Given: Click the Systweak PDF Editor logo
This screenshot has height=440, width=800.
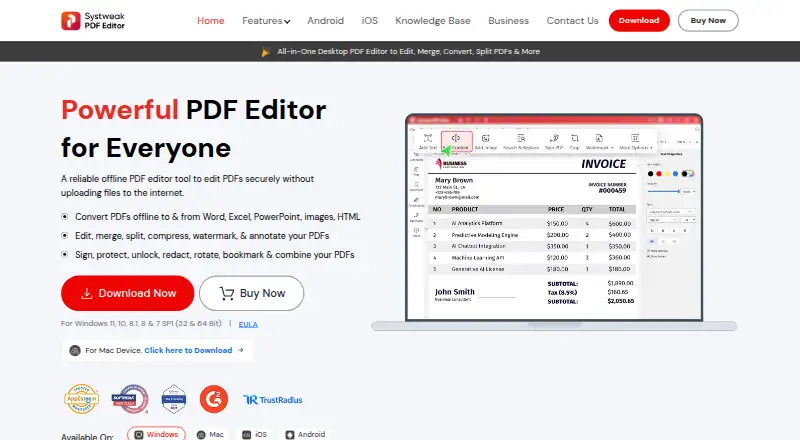Looking at the screenshot, I should [x=93, y=20].
